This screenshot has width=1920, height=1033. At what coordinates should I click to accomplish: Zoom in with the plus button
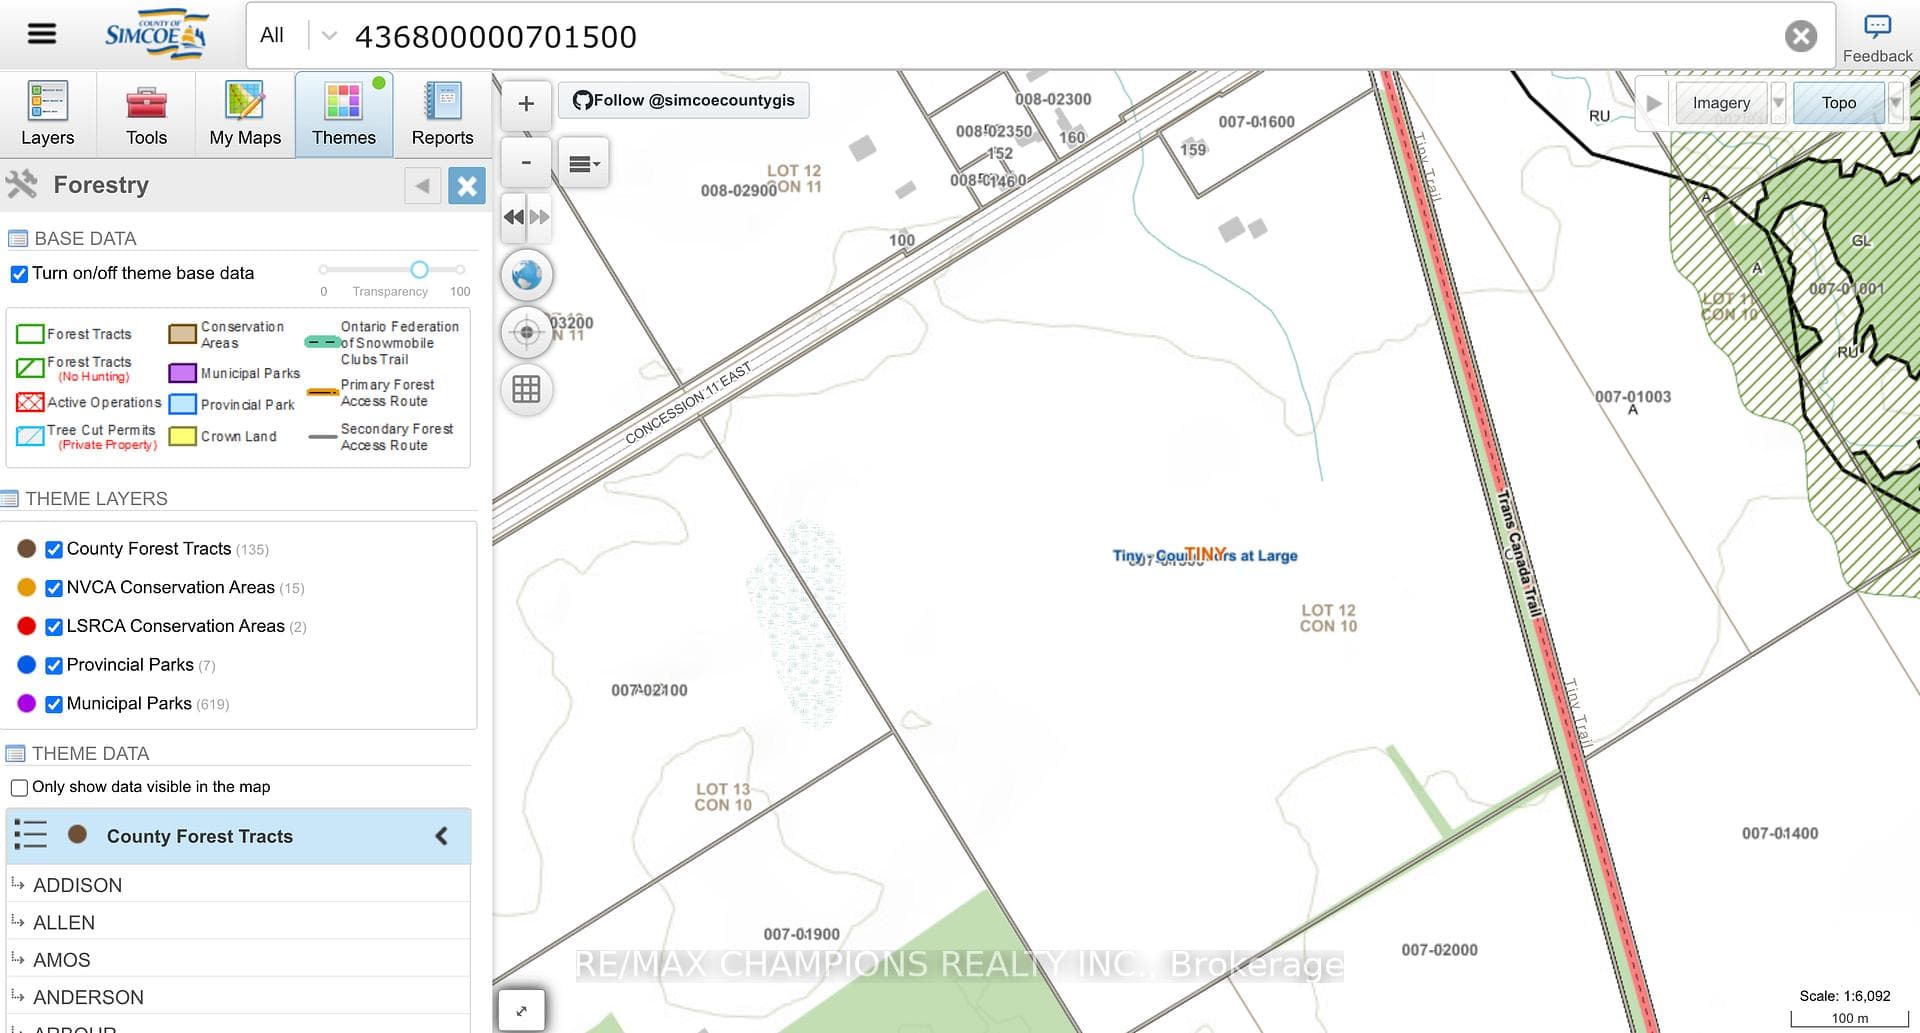click(x=526, y=104)
